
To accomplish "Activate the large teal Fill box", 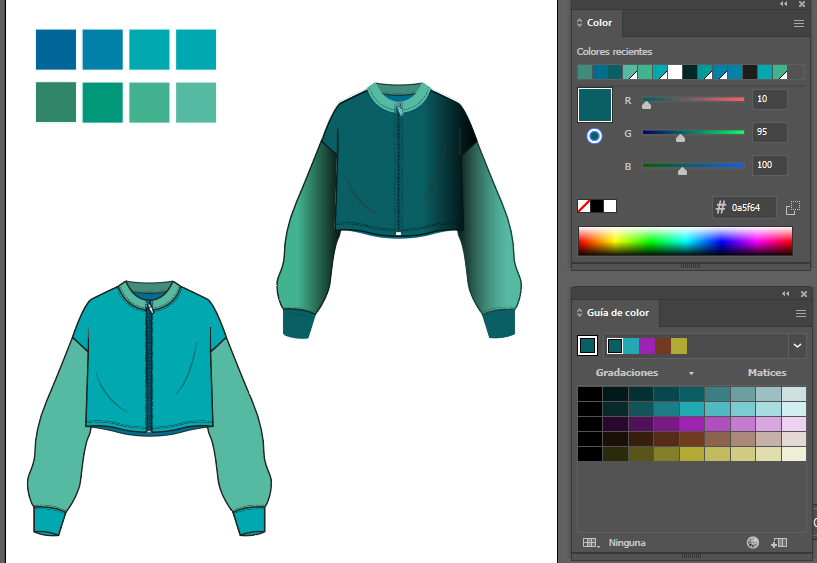I will (x=595, y=105).
